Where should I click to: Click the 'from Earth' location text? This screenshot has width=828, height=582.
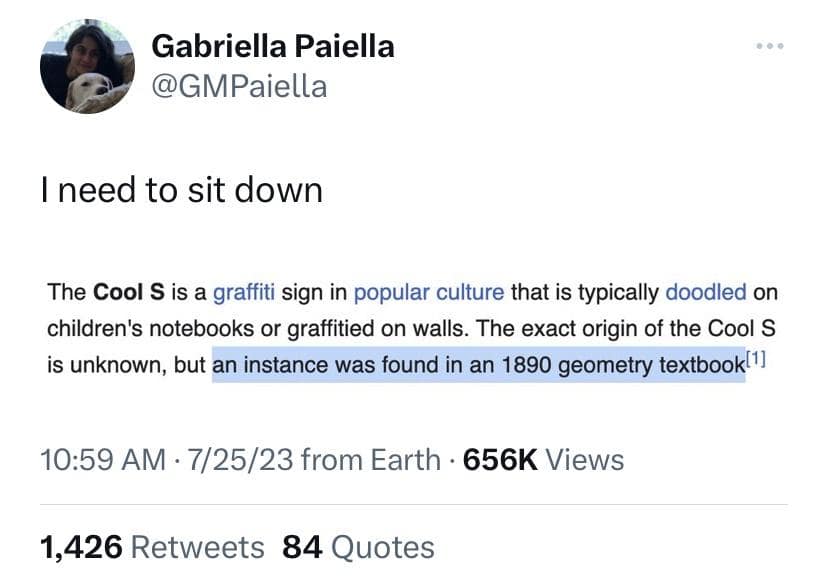(x=370, y=460)
